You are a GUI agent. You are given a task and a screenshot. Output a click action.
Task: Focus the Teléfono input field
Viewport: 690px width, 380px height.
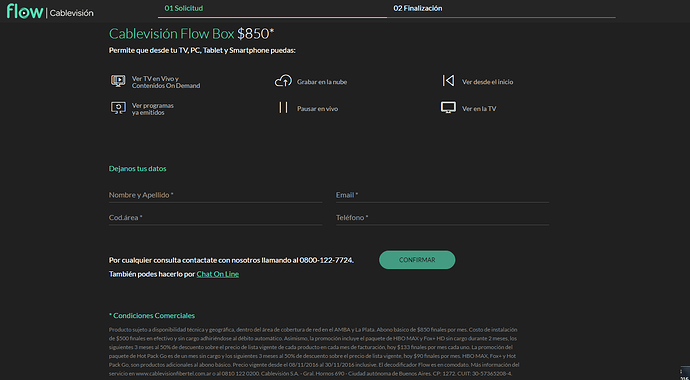click(x=442, y=218)
